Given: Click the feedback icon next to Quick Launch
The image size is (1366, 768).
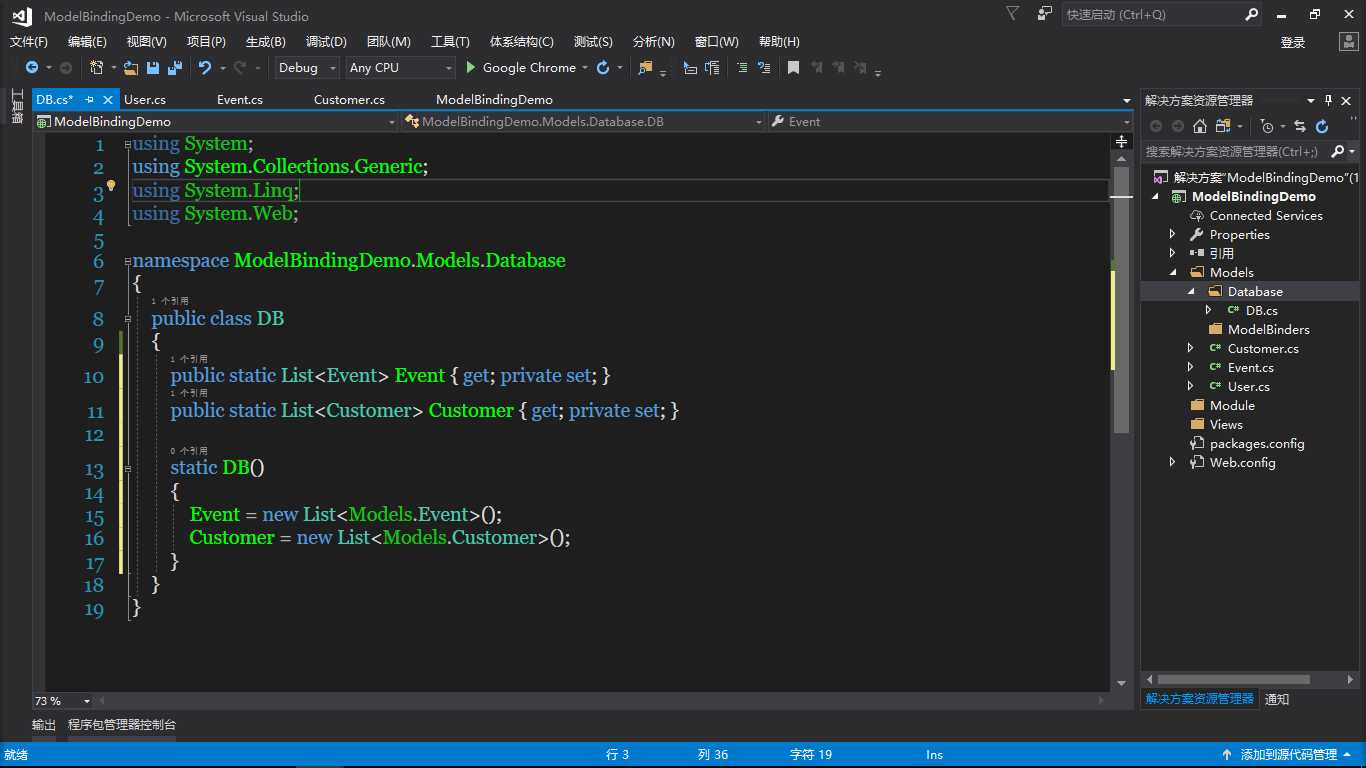Looking at the screenshot, I should pos(1045,14).
